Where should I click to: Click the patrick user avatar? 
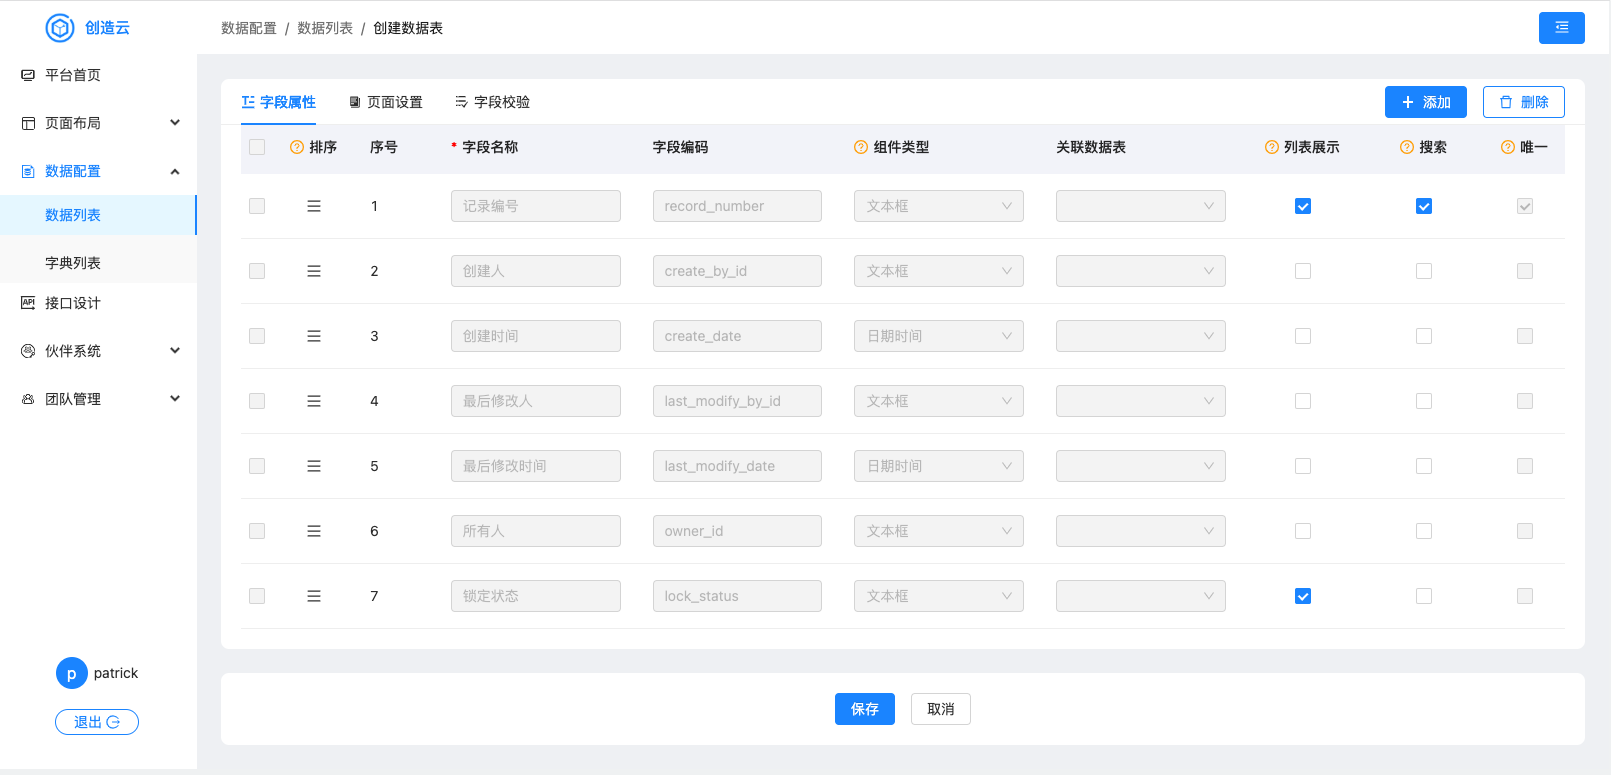[72, 673]
